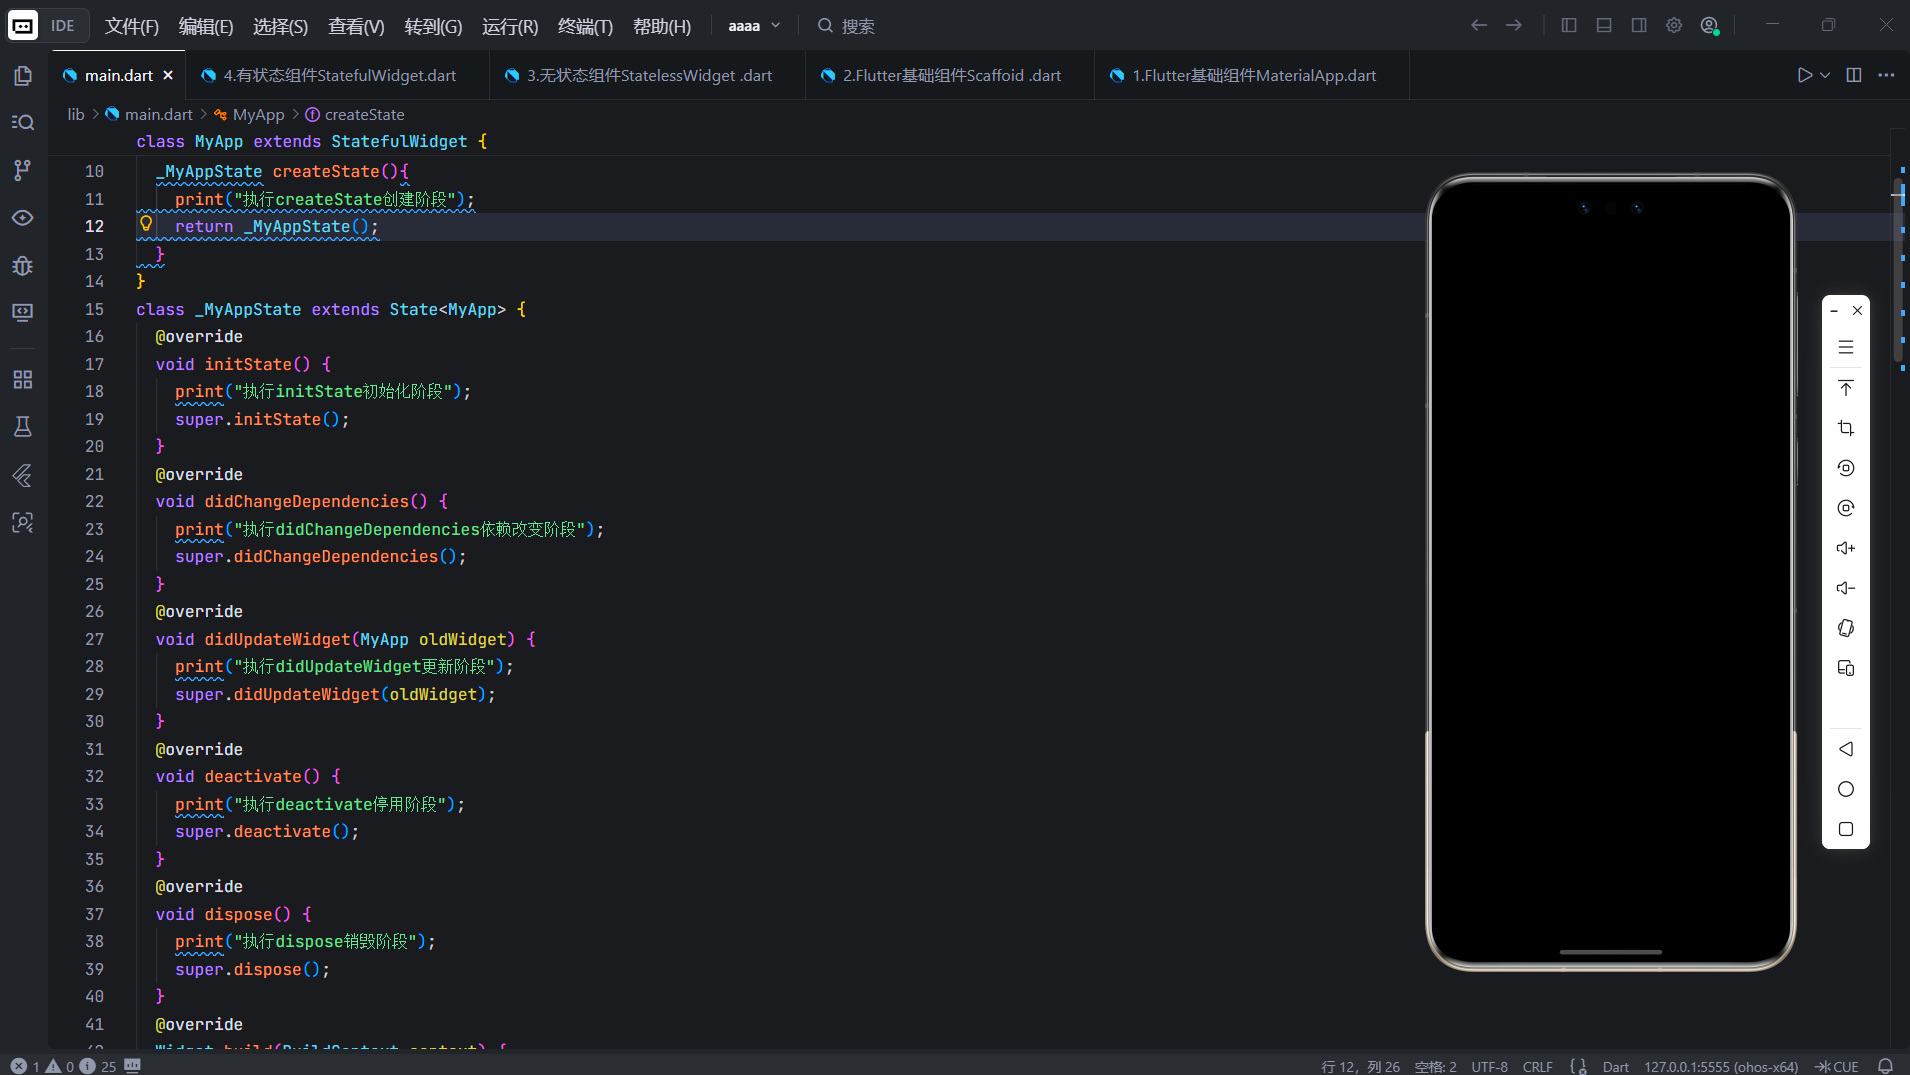The width and height of the screenshot is (1910, 1075).
Task: Open source control branch icon
Action: pyautogui.click(x=23, y=170)
